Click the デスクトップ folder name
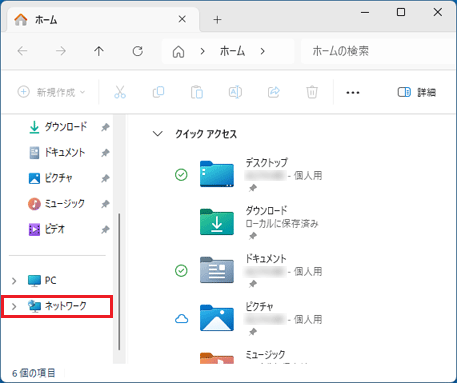Screen dimensions: 457x383 point(266,162)
